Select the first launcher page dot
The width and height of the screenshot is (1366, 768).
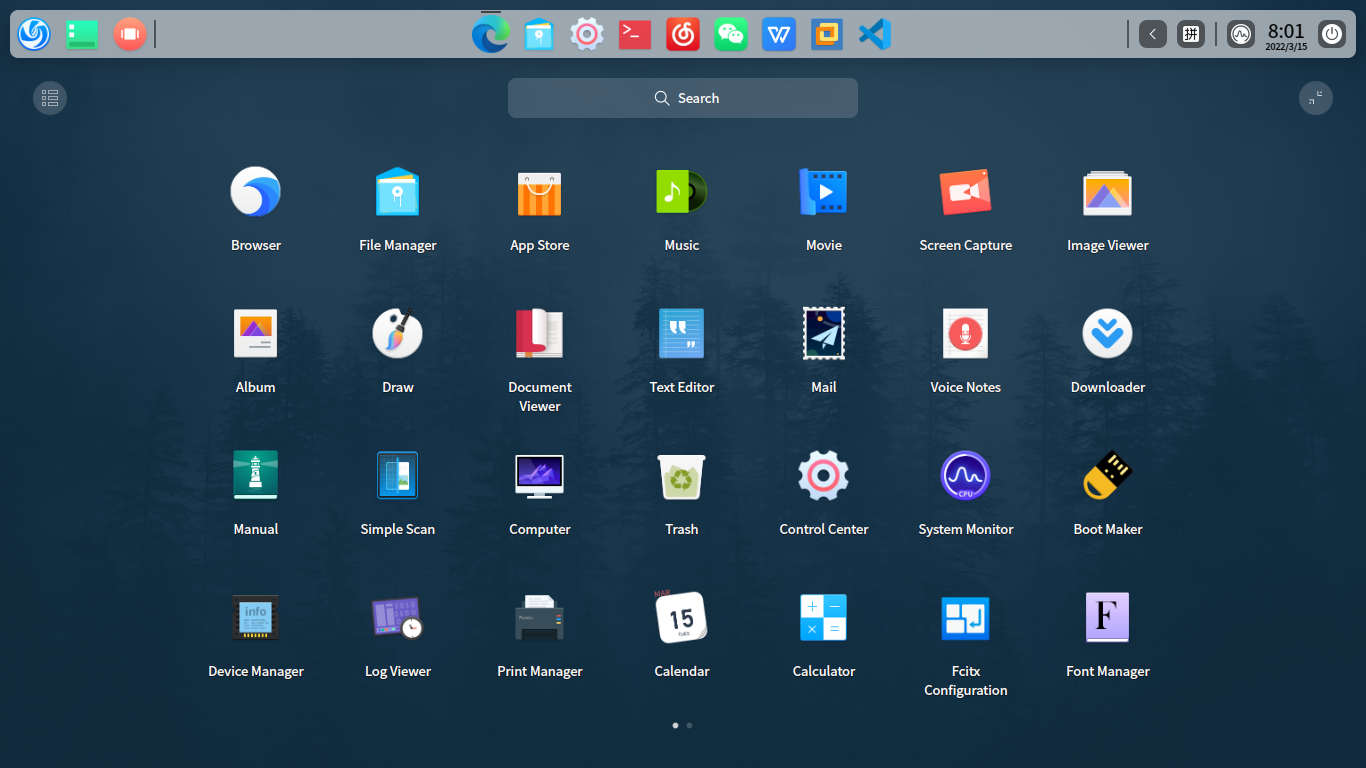coord(675,725)
